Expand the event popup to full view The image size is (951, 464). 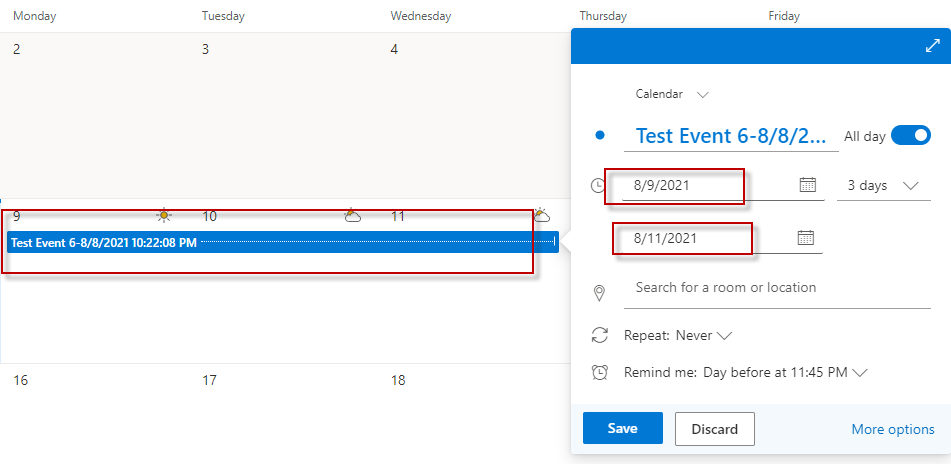click(932, 46)
